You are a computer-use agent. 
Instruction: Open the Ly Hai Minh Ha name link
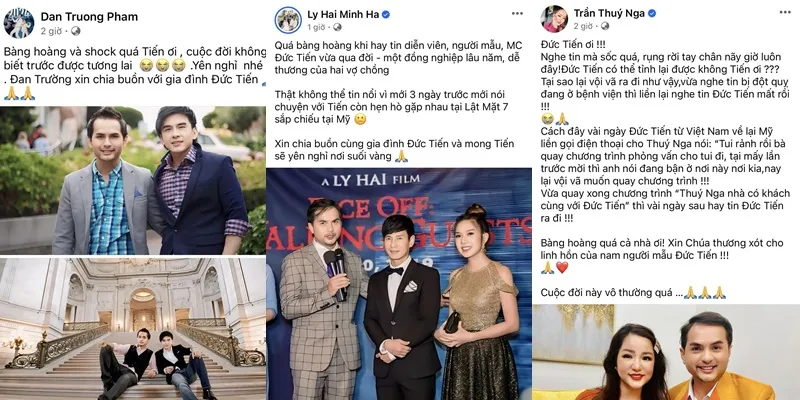pyautogui.click(x=343, y=14)
